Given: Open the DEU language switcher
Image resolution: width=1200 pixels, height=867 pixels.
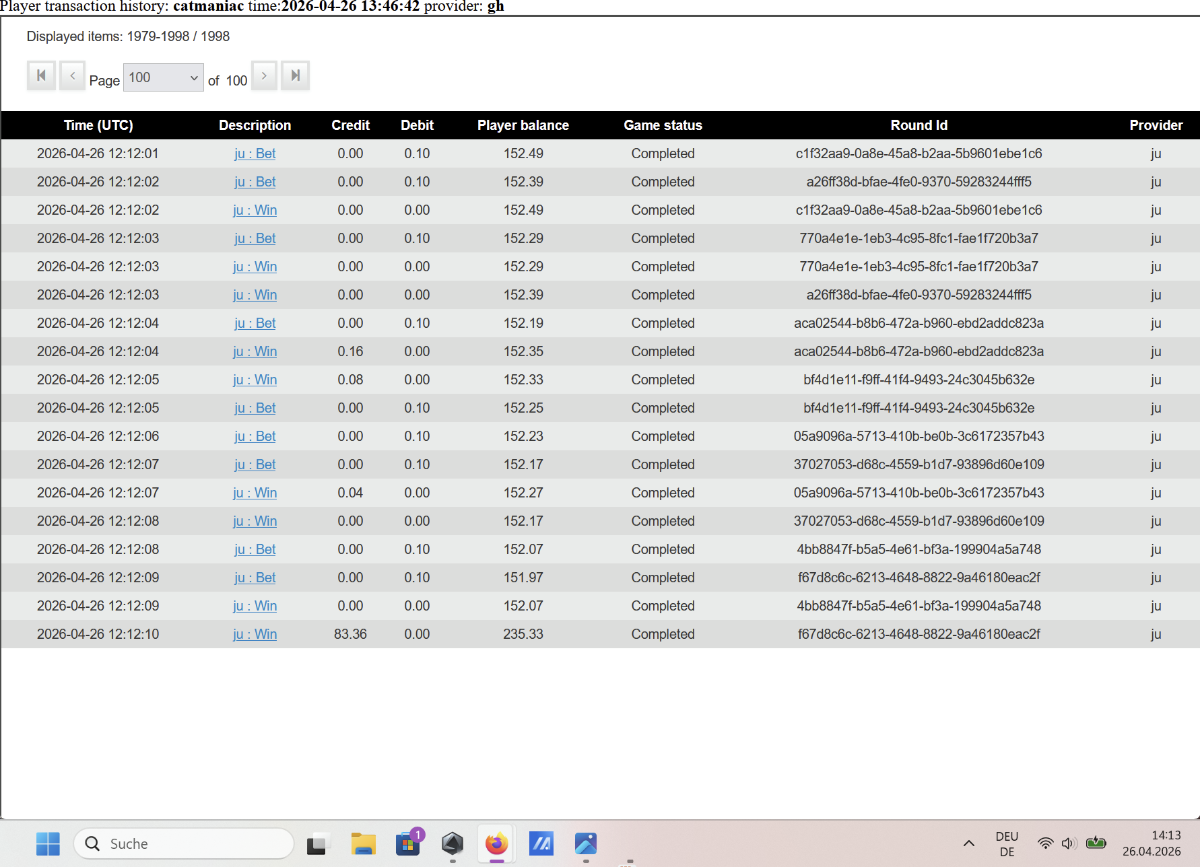Looking at the screenshot, I should (1006, 843).
